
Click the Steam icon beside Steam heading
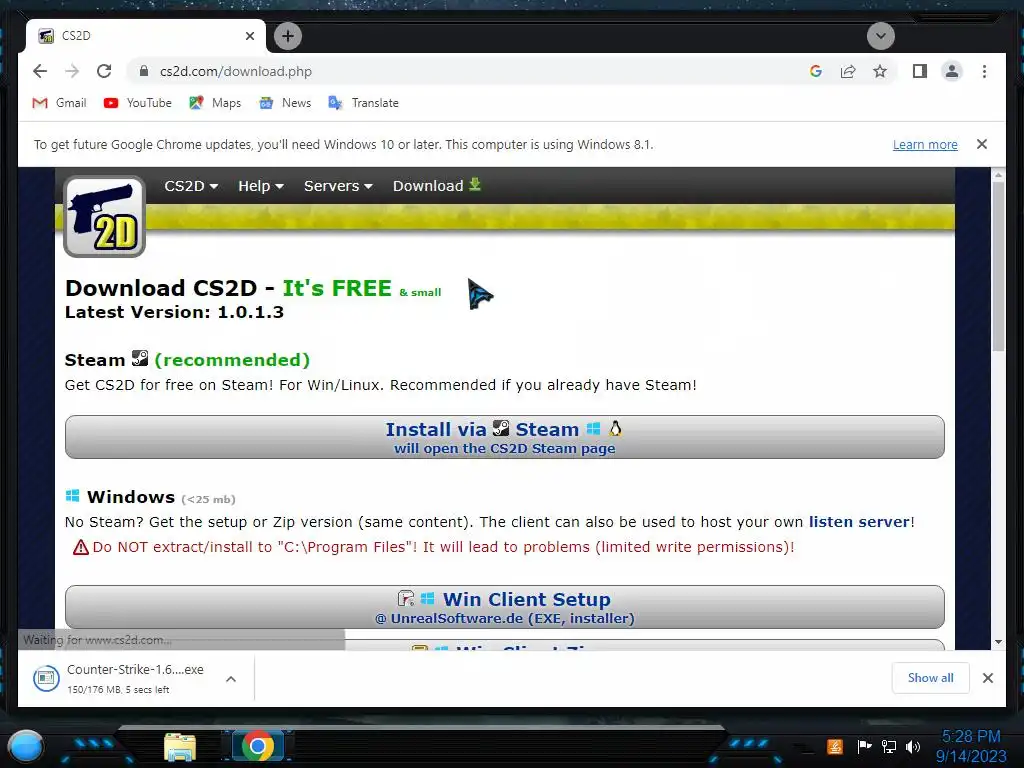coord(140,357)
